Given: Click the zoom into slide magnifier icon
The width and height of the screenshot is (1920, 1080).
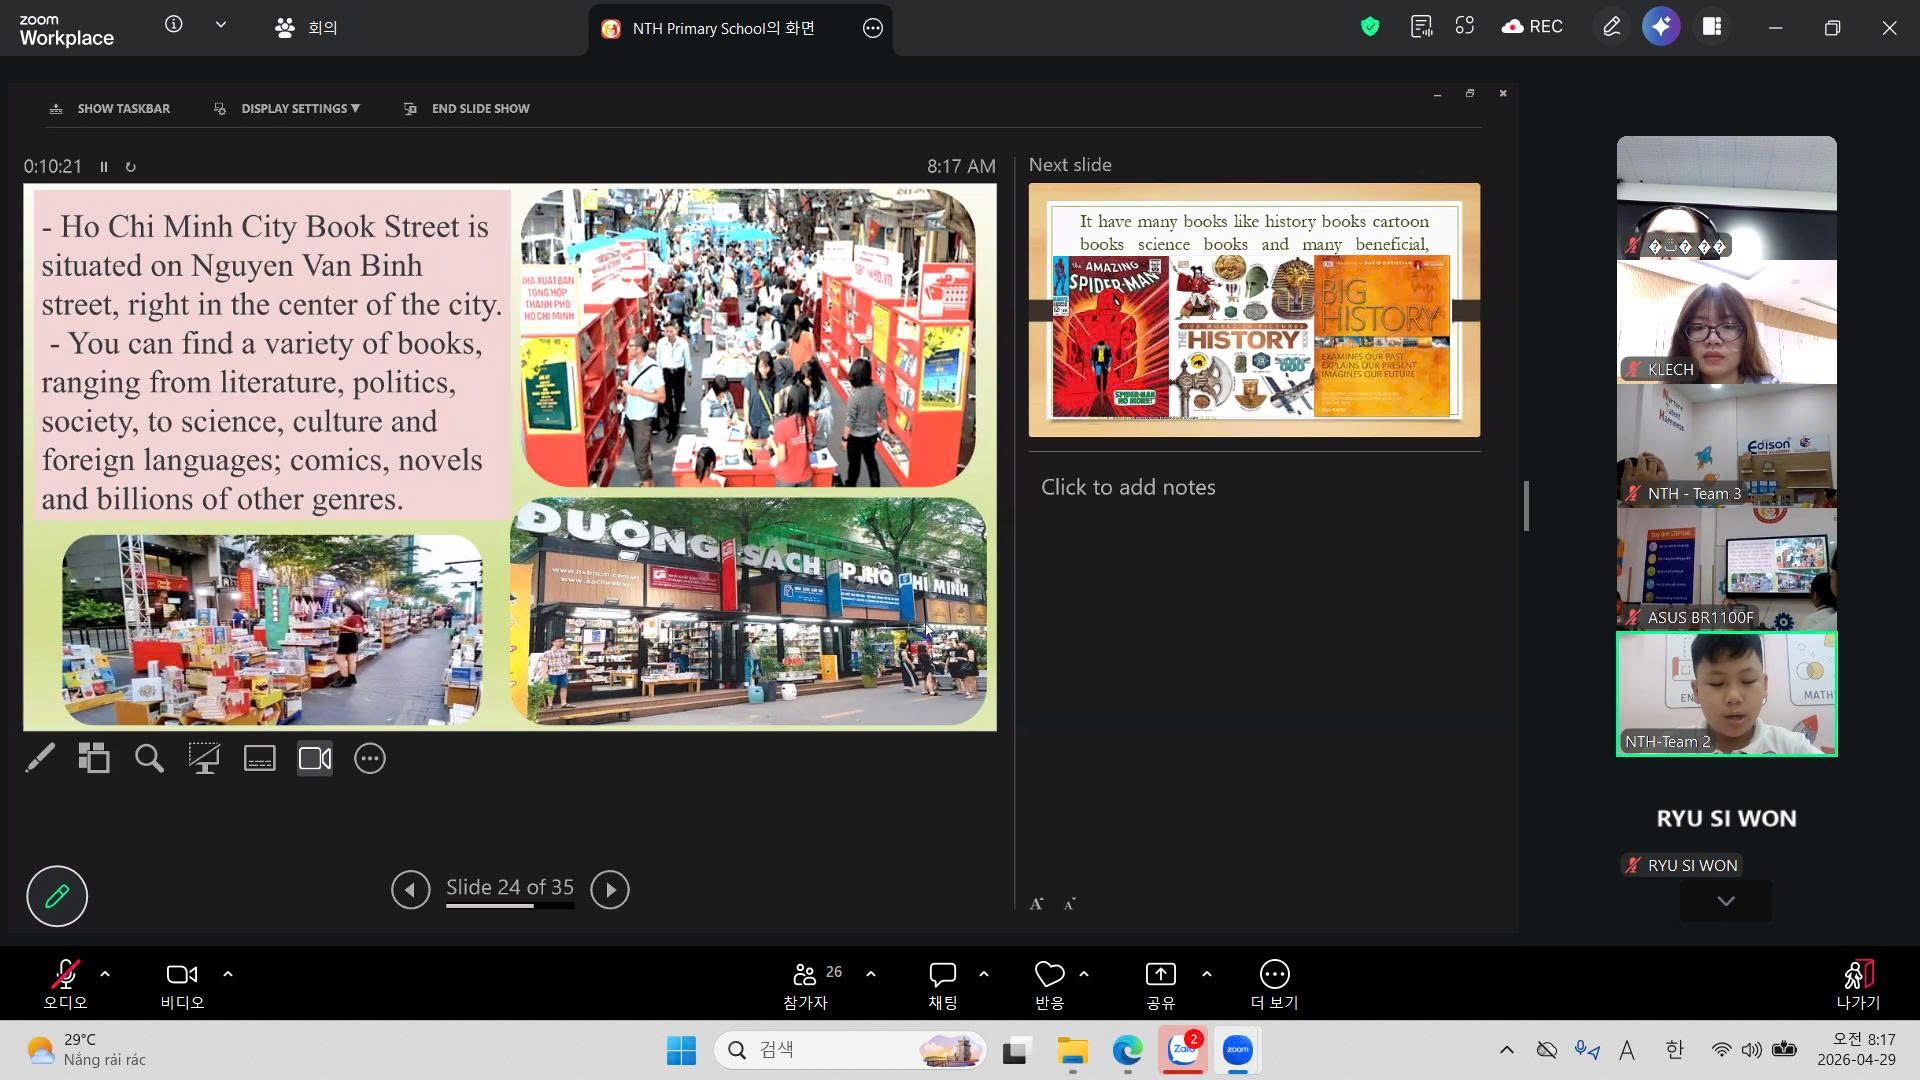Looking at the screenshot, I should coord(150,759).
